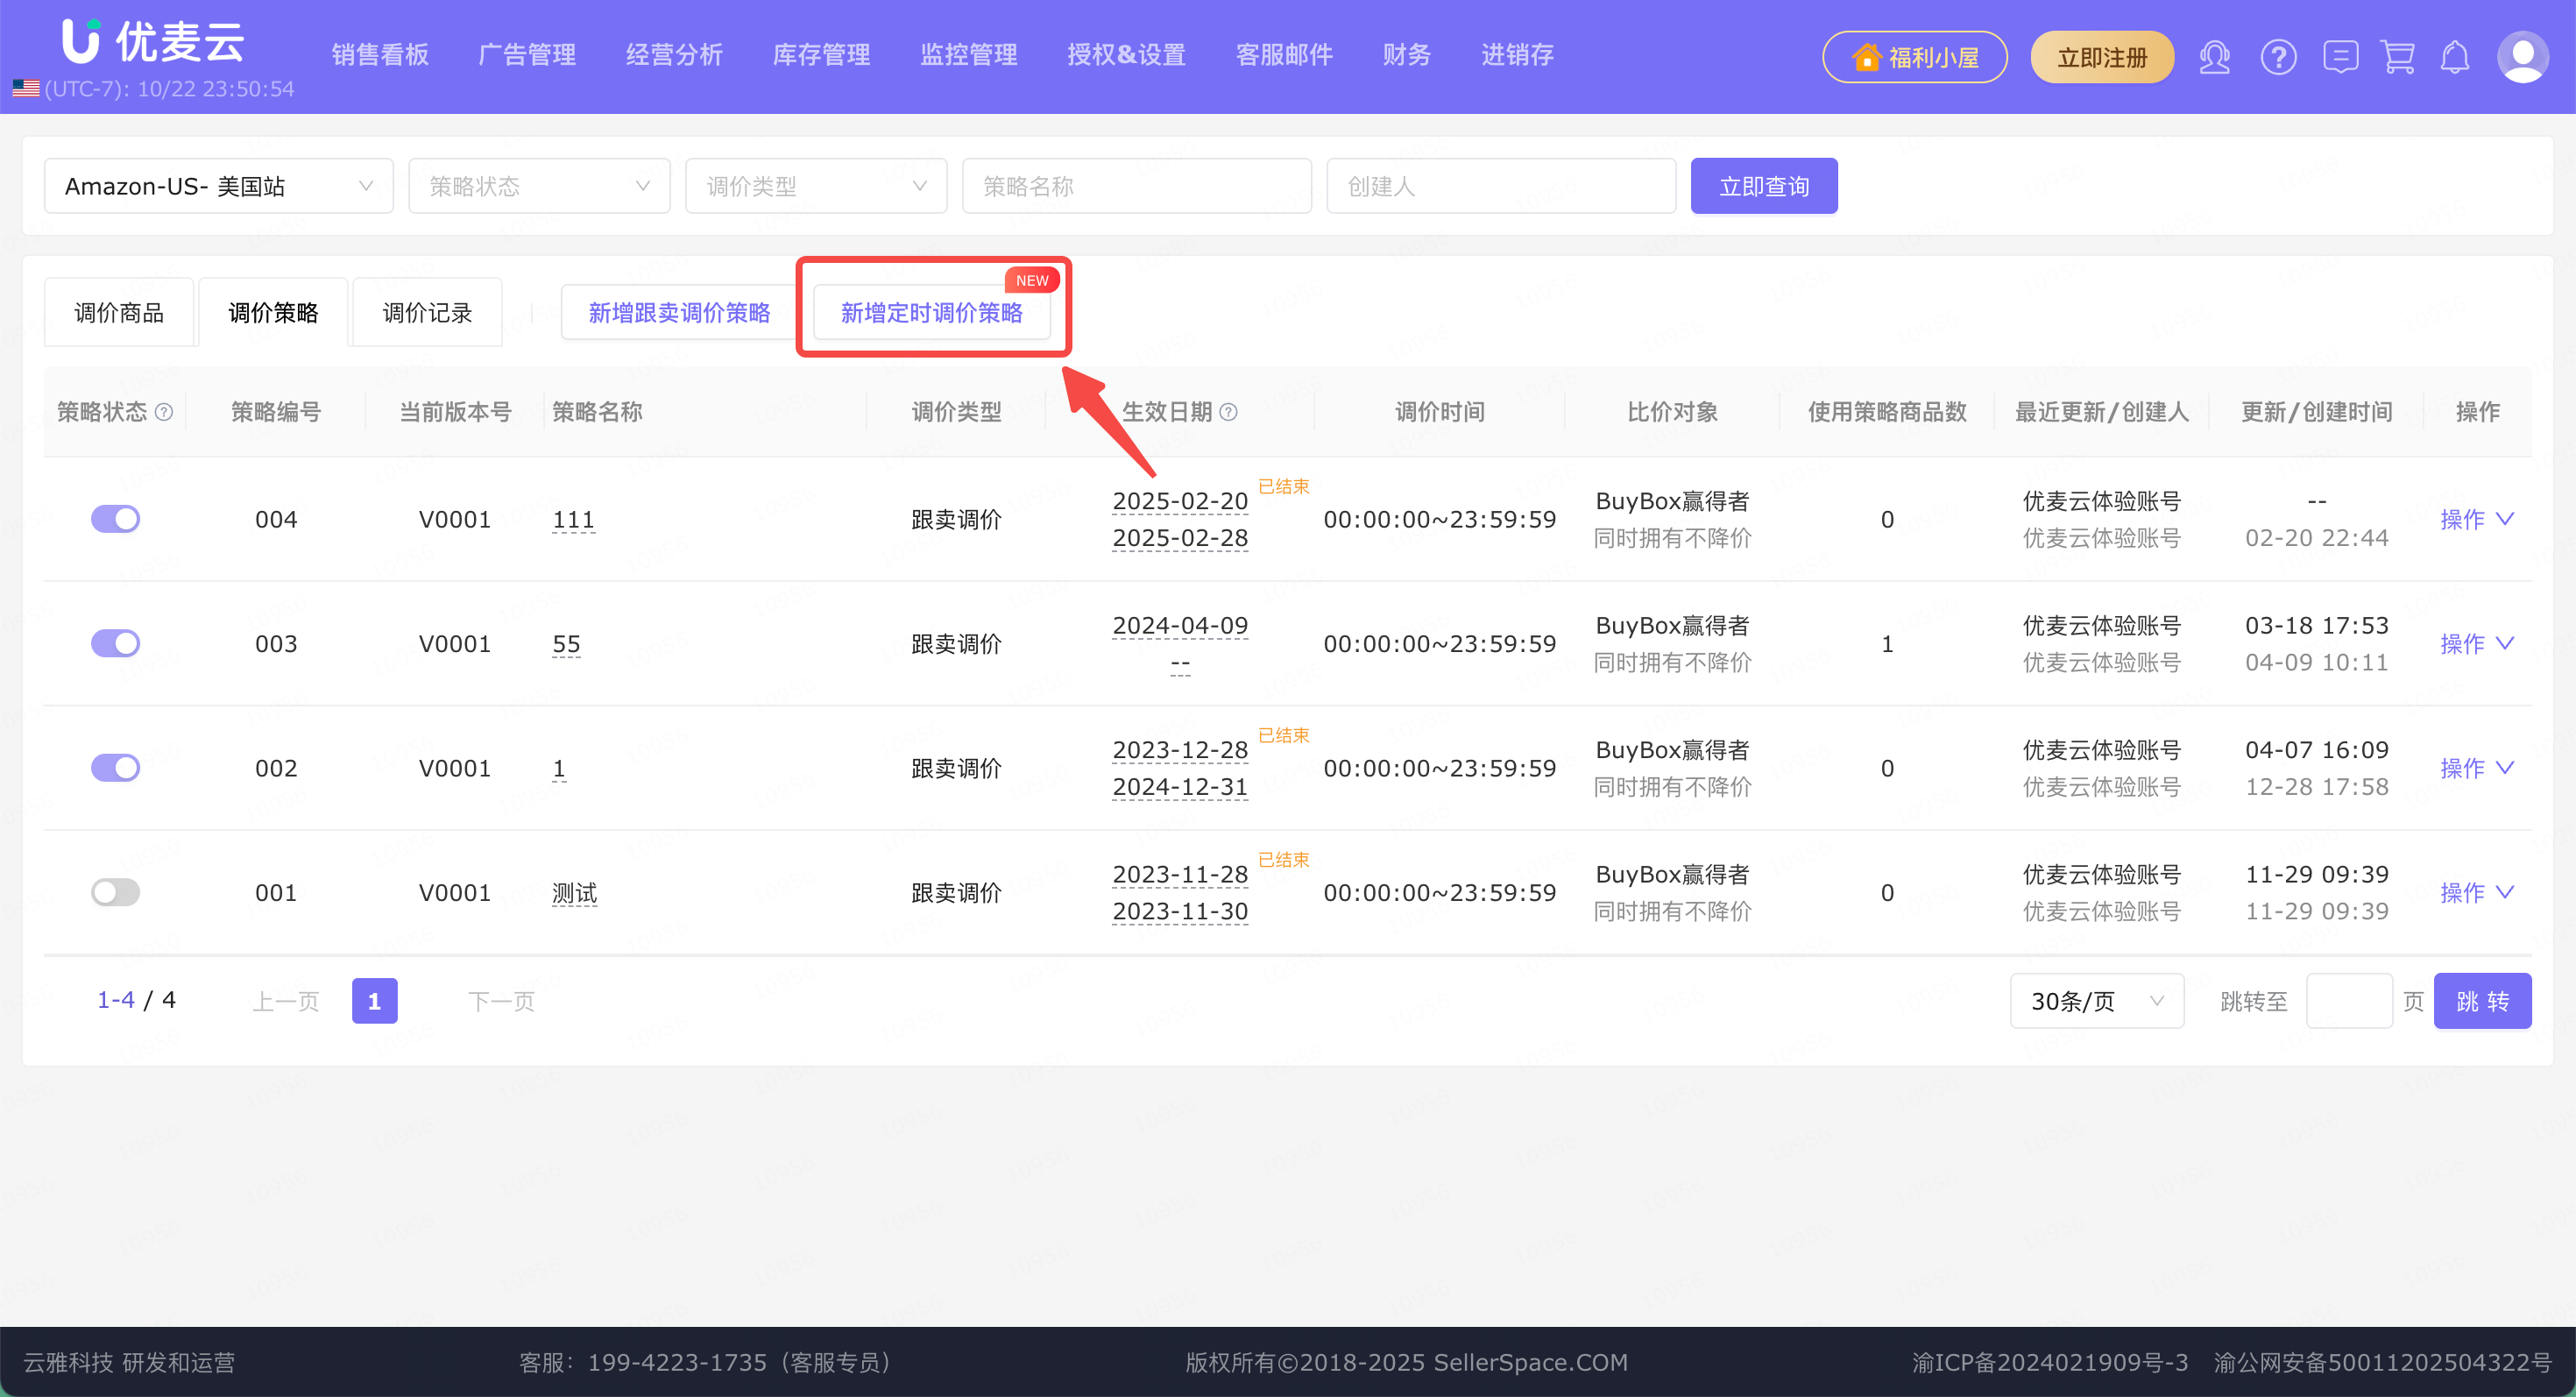Click the feedback message icon

2340,57
